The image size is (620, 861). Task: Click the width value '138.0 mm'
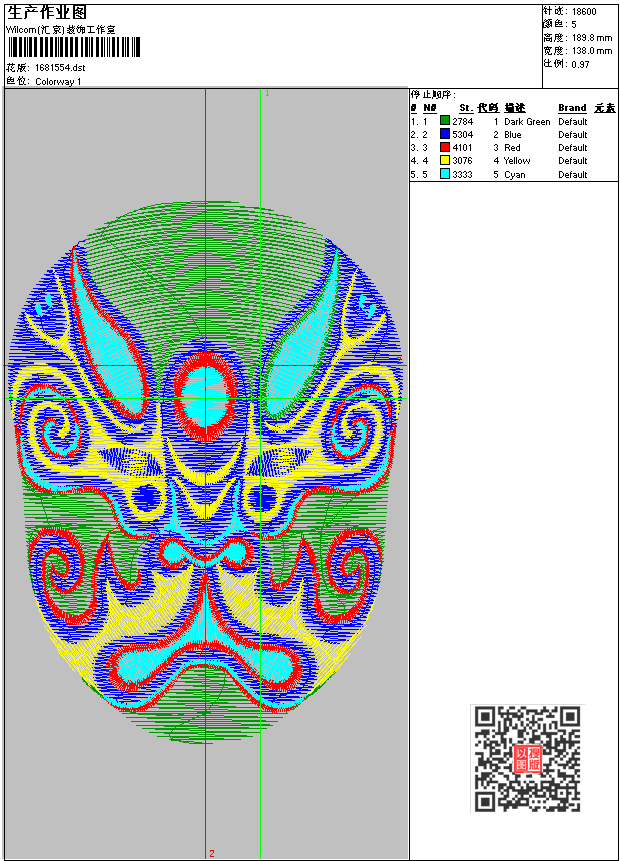coord(592,51)
